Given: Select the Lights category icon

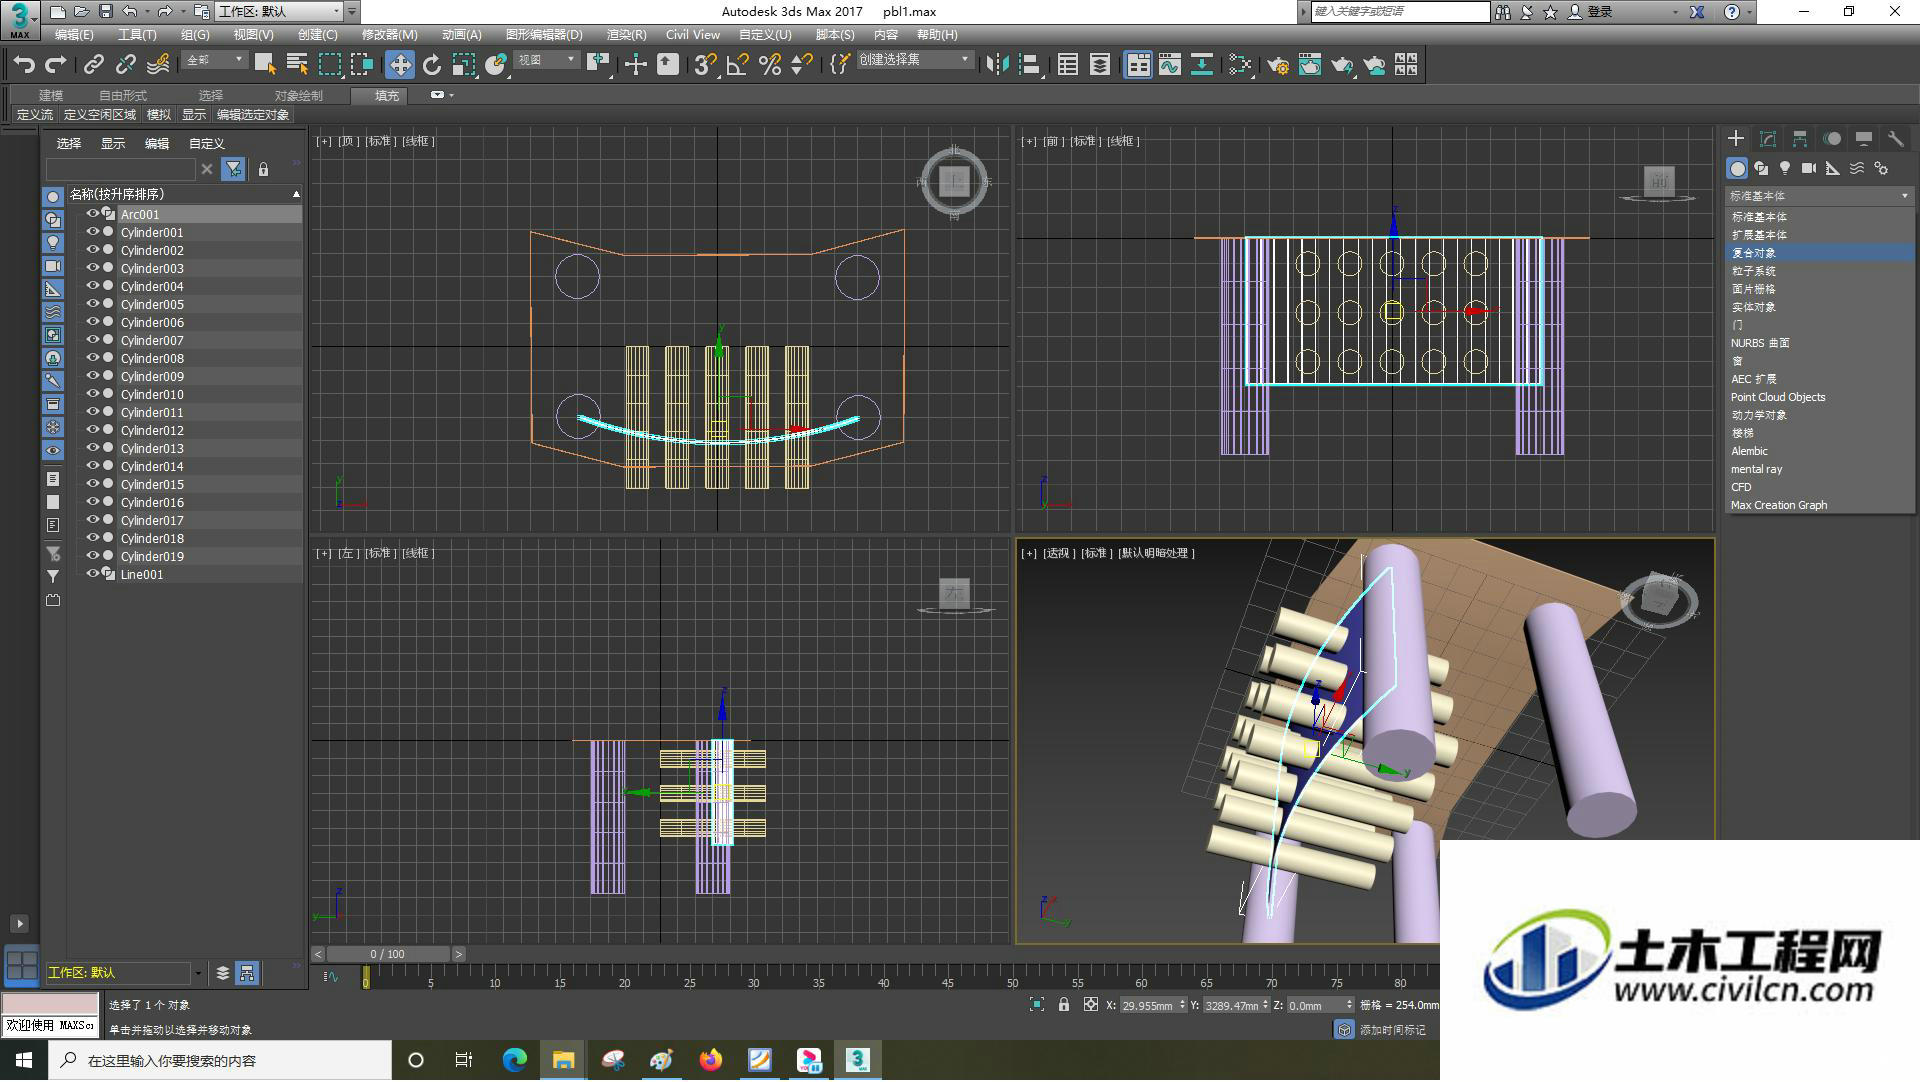Looking at the screenshot, I should tap(1785, 168).
